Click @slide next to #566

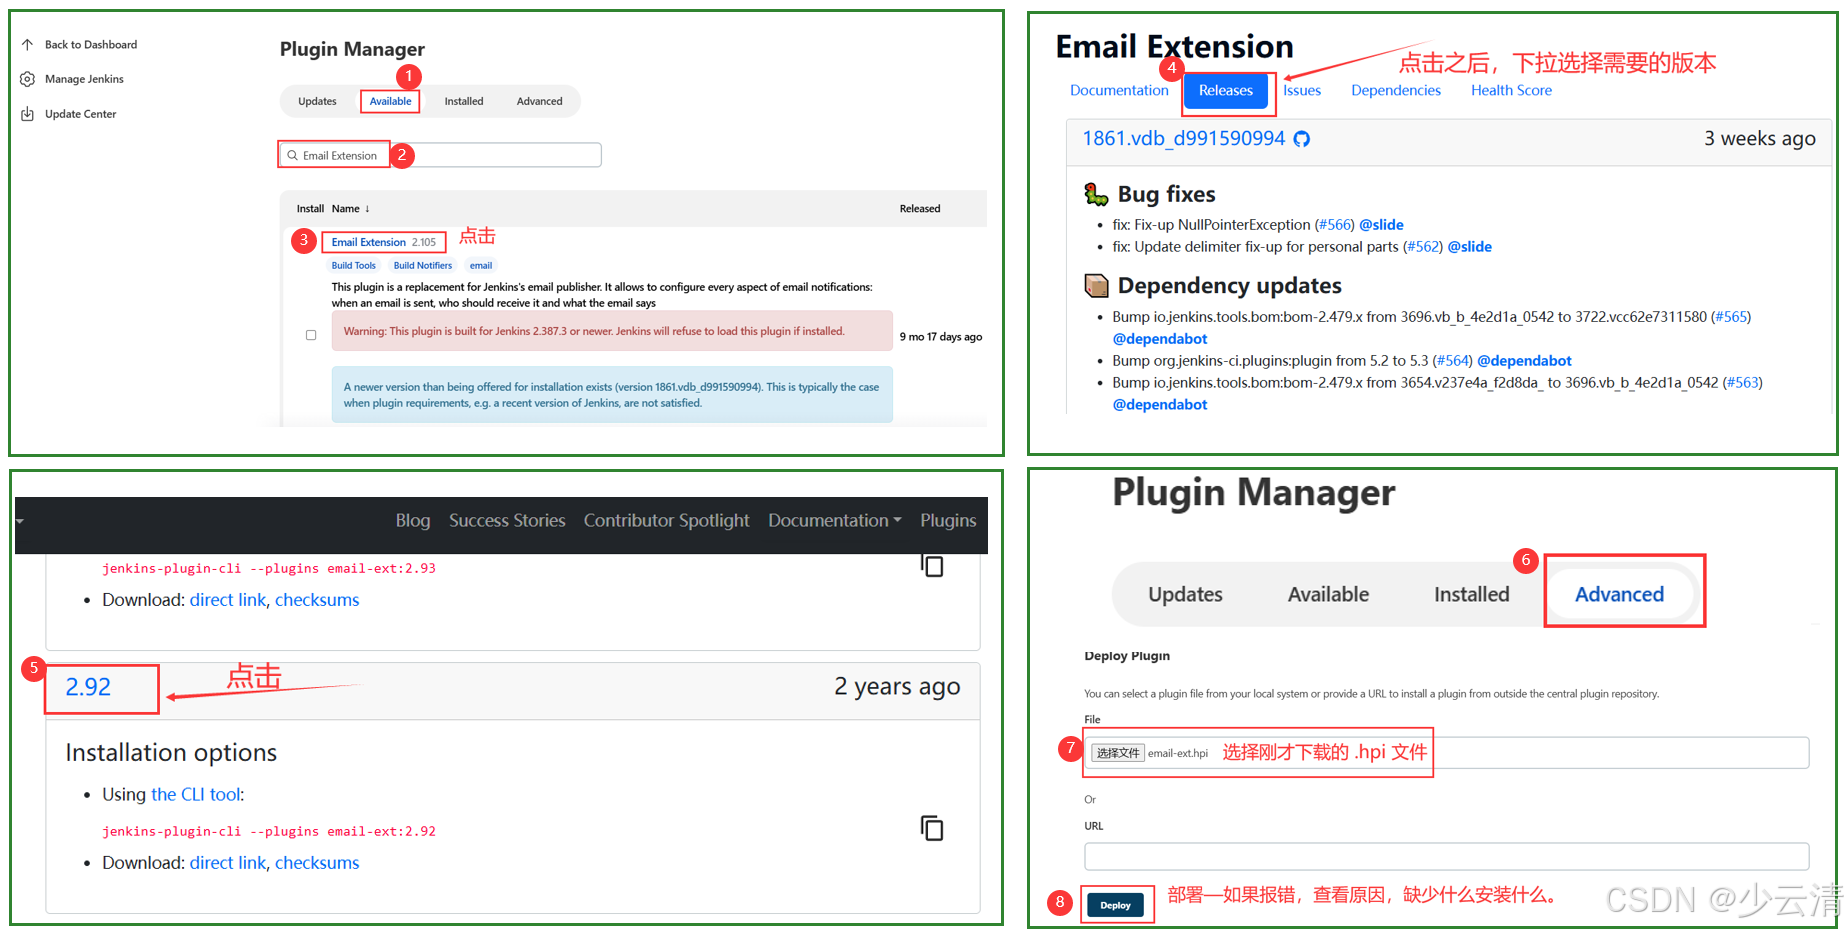pos(1381,225)
